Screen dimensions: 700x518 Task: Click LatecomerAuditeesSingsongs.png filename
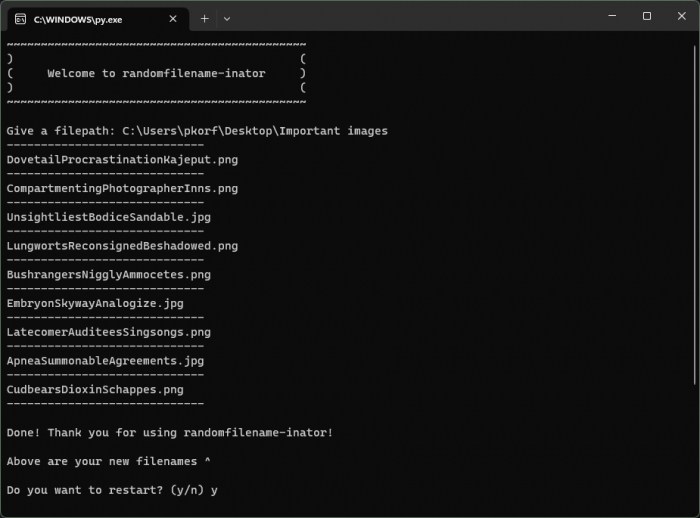108,332
